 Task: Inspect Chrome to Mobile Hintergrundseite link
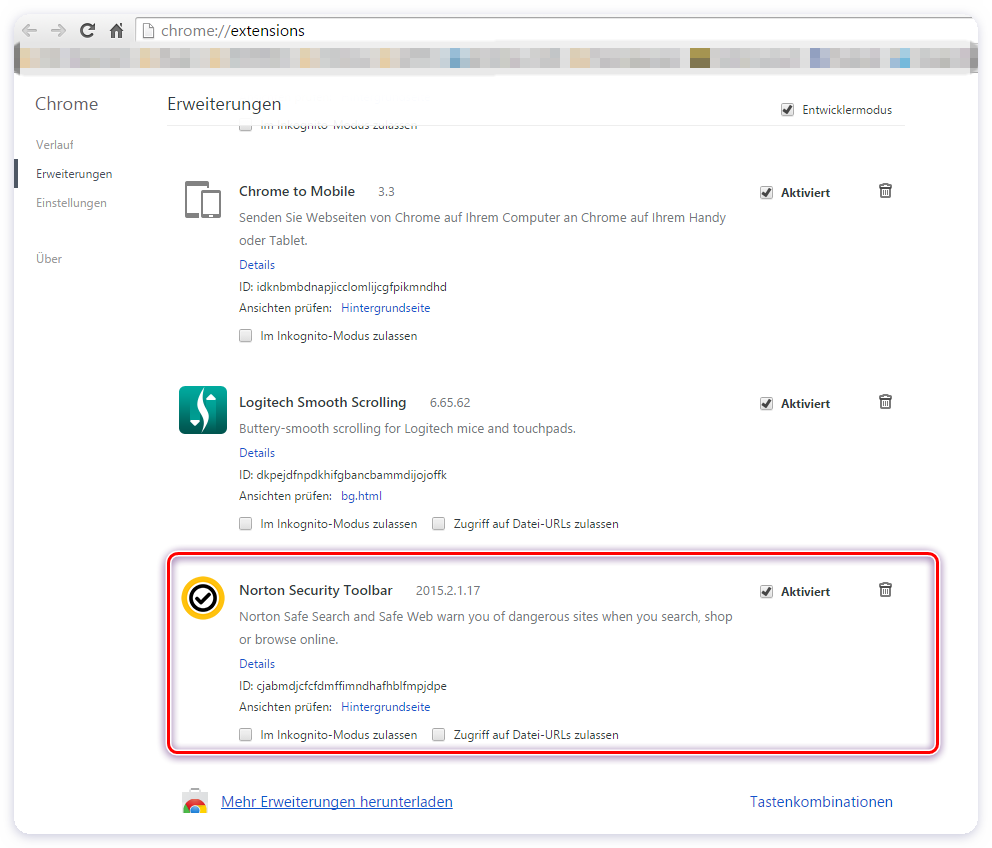385,308
